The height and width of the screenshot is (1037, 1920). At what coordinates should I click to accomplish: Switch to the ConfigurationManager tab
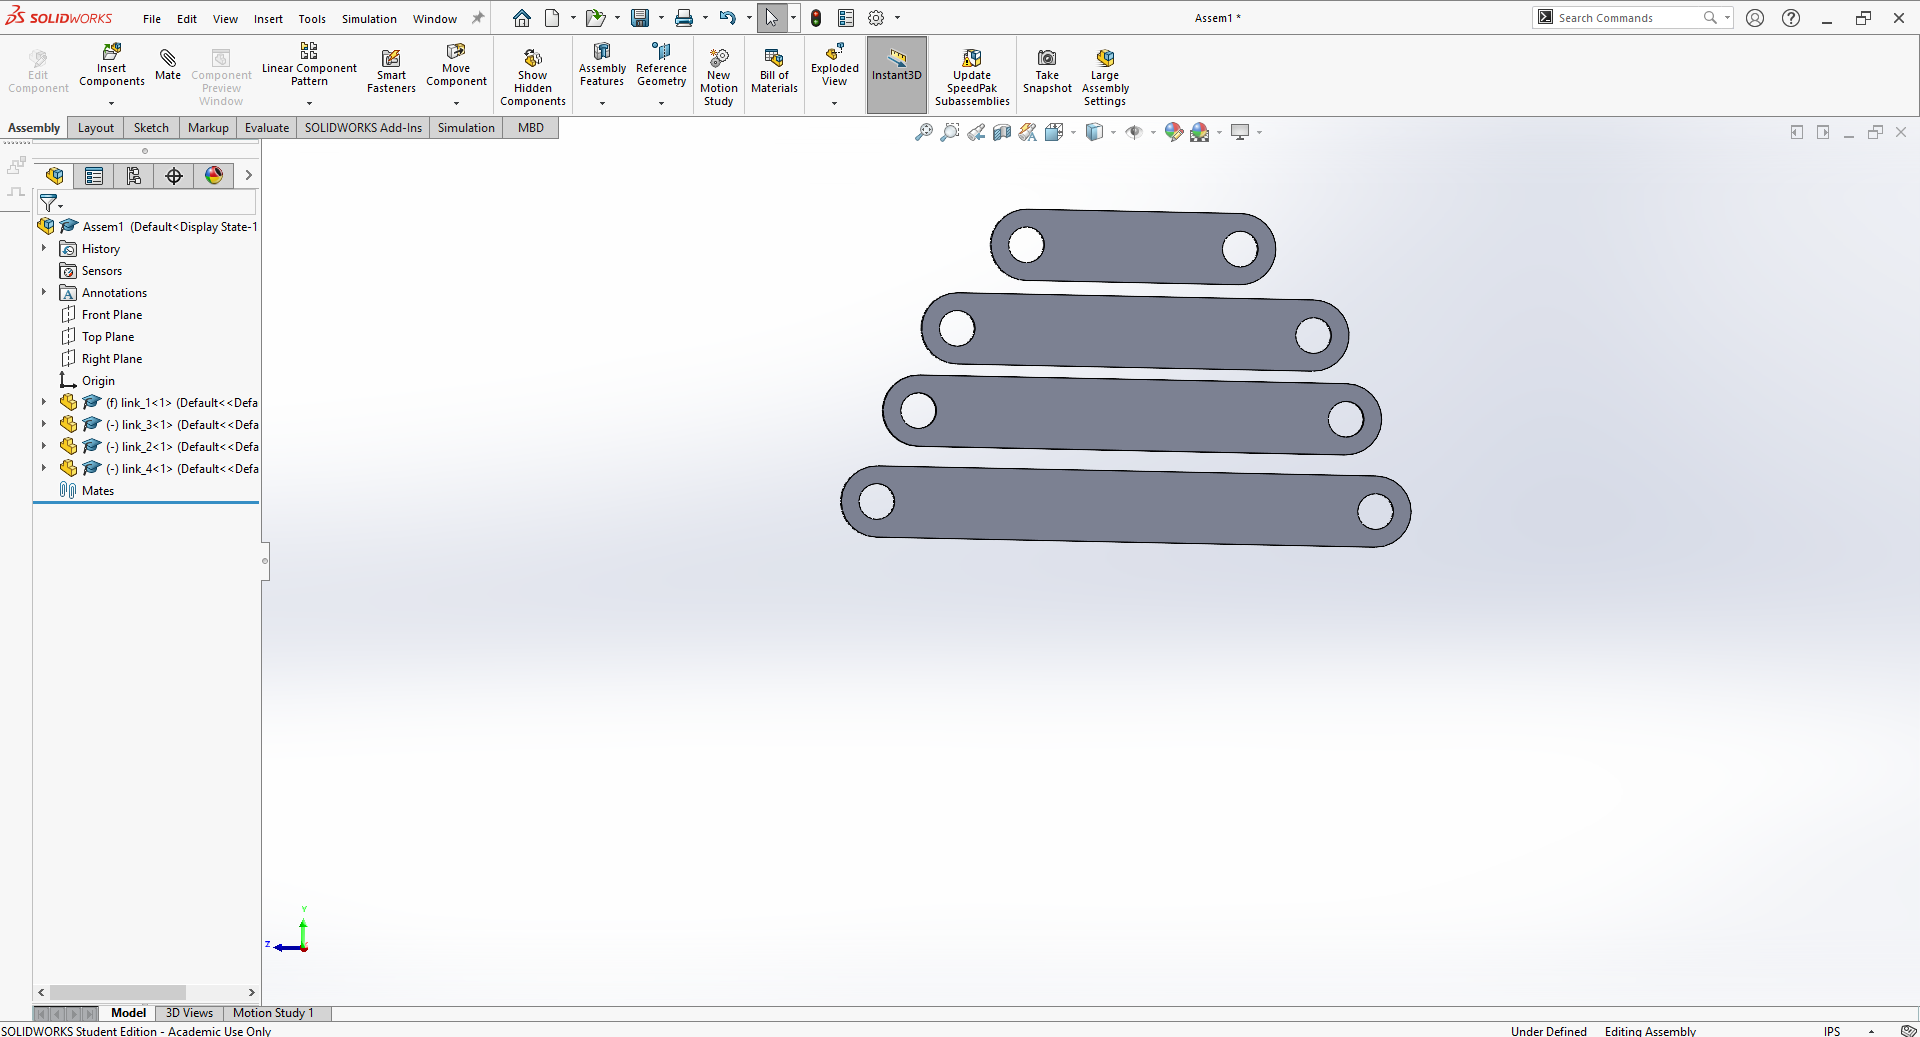point(133,175)
